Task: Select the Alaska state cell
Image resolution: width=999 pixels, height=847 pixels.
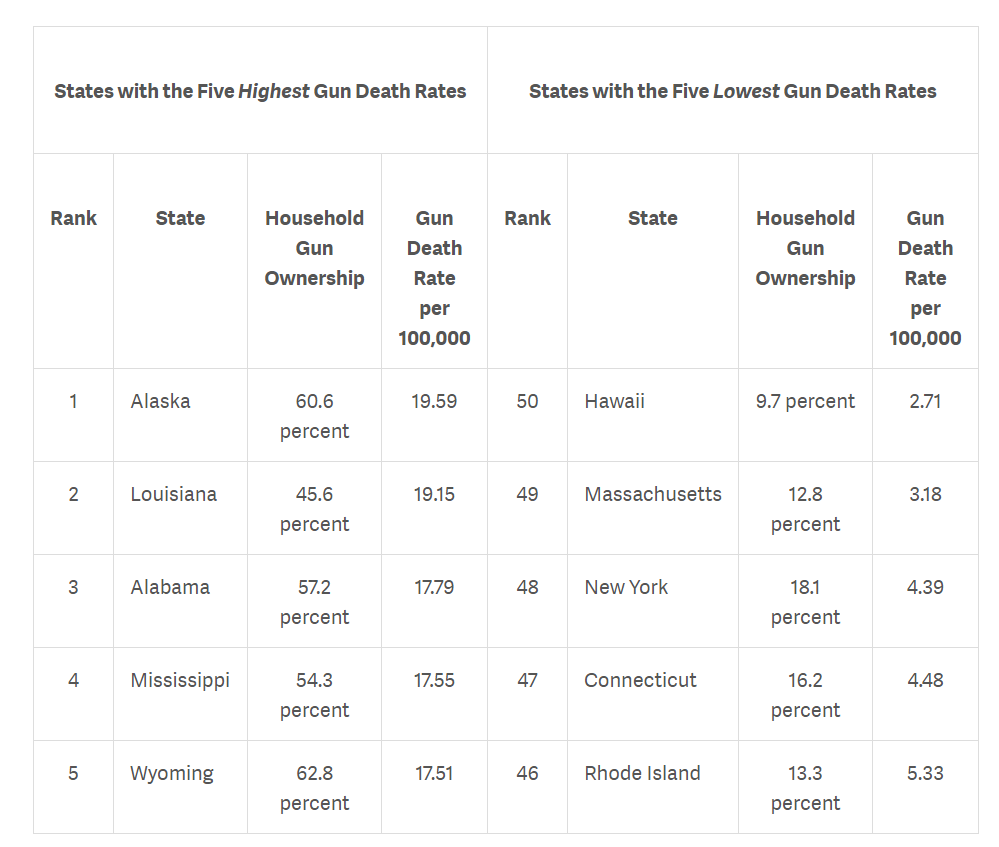Action: (180, 415)
